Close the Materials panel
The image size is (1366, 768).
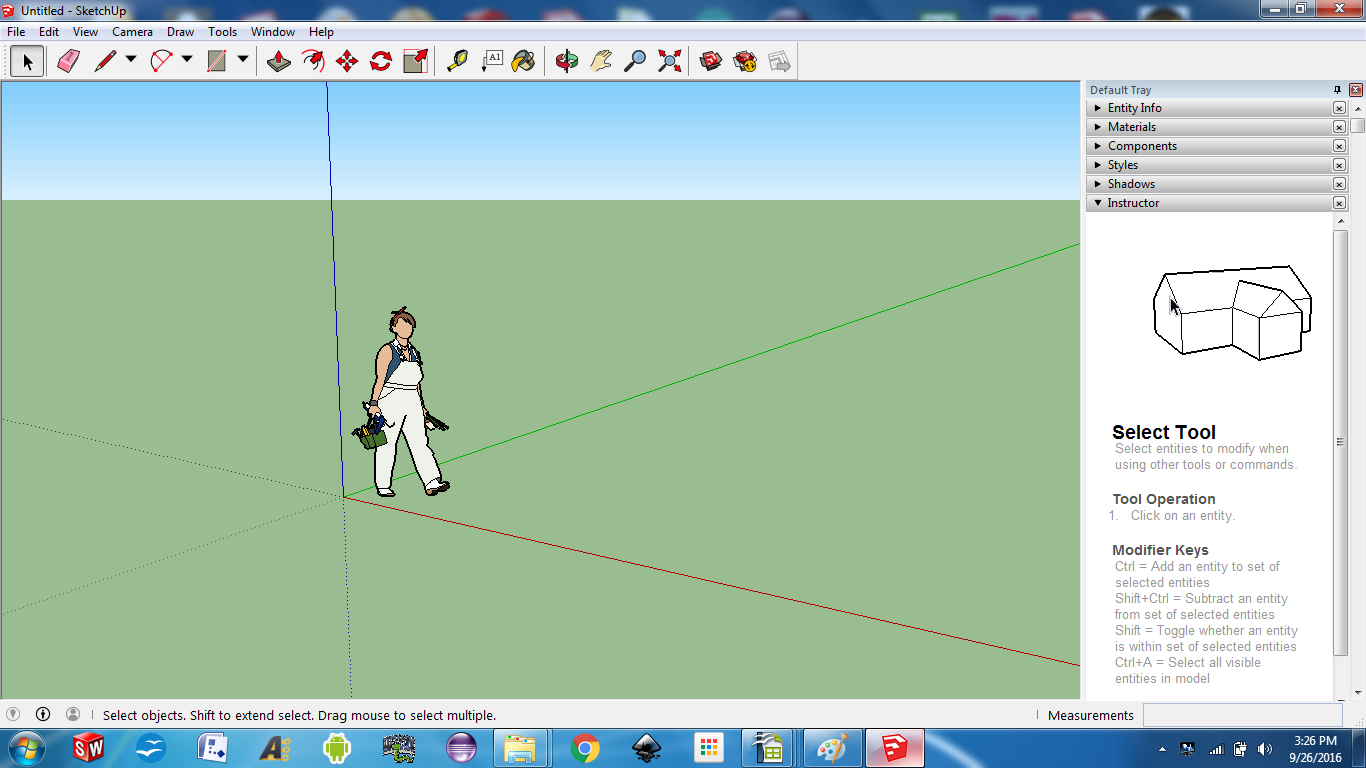[1339, 127]
